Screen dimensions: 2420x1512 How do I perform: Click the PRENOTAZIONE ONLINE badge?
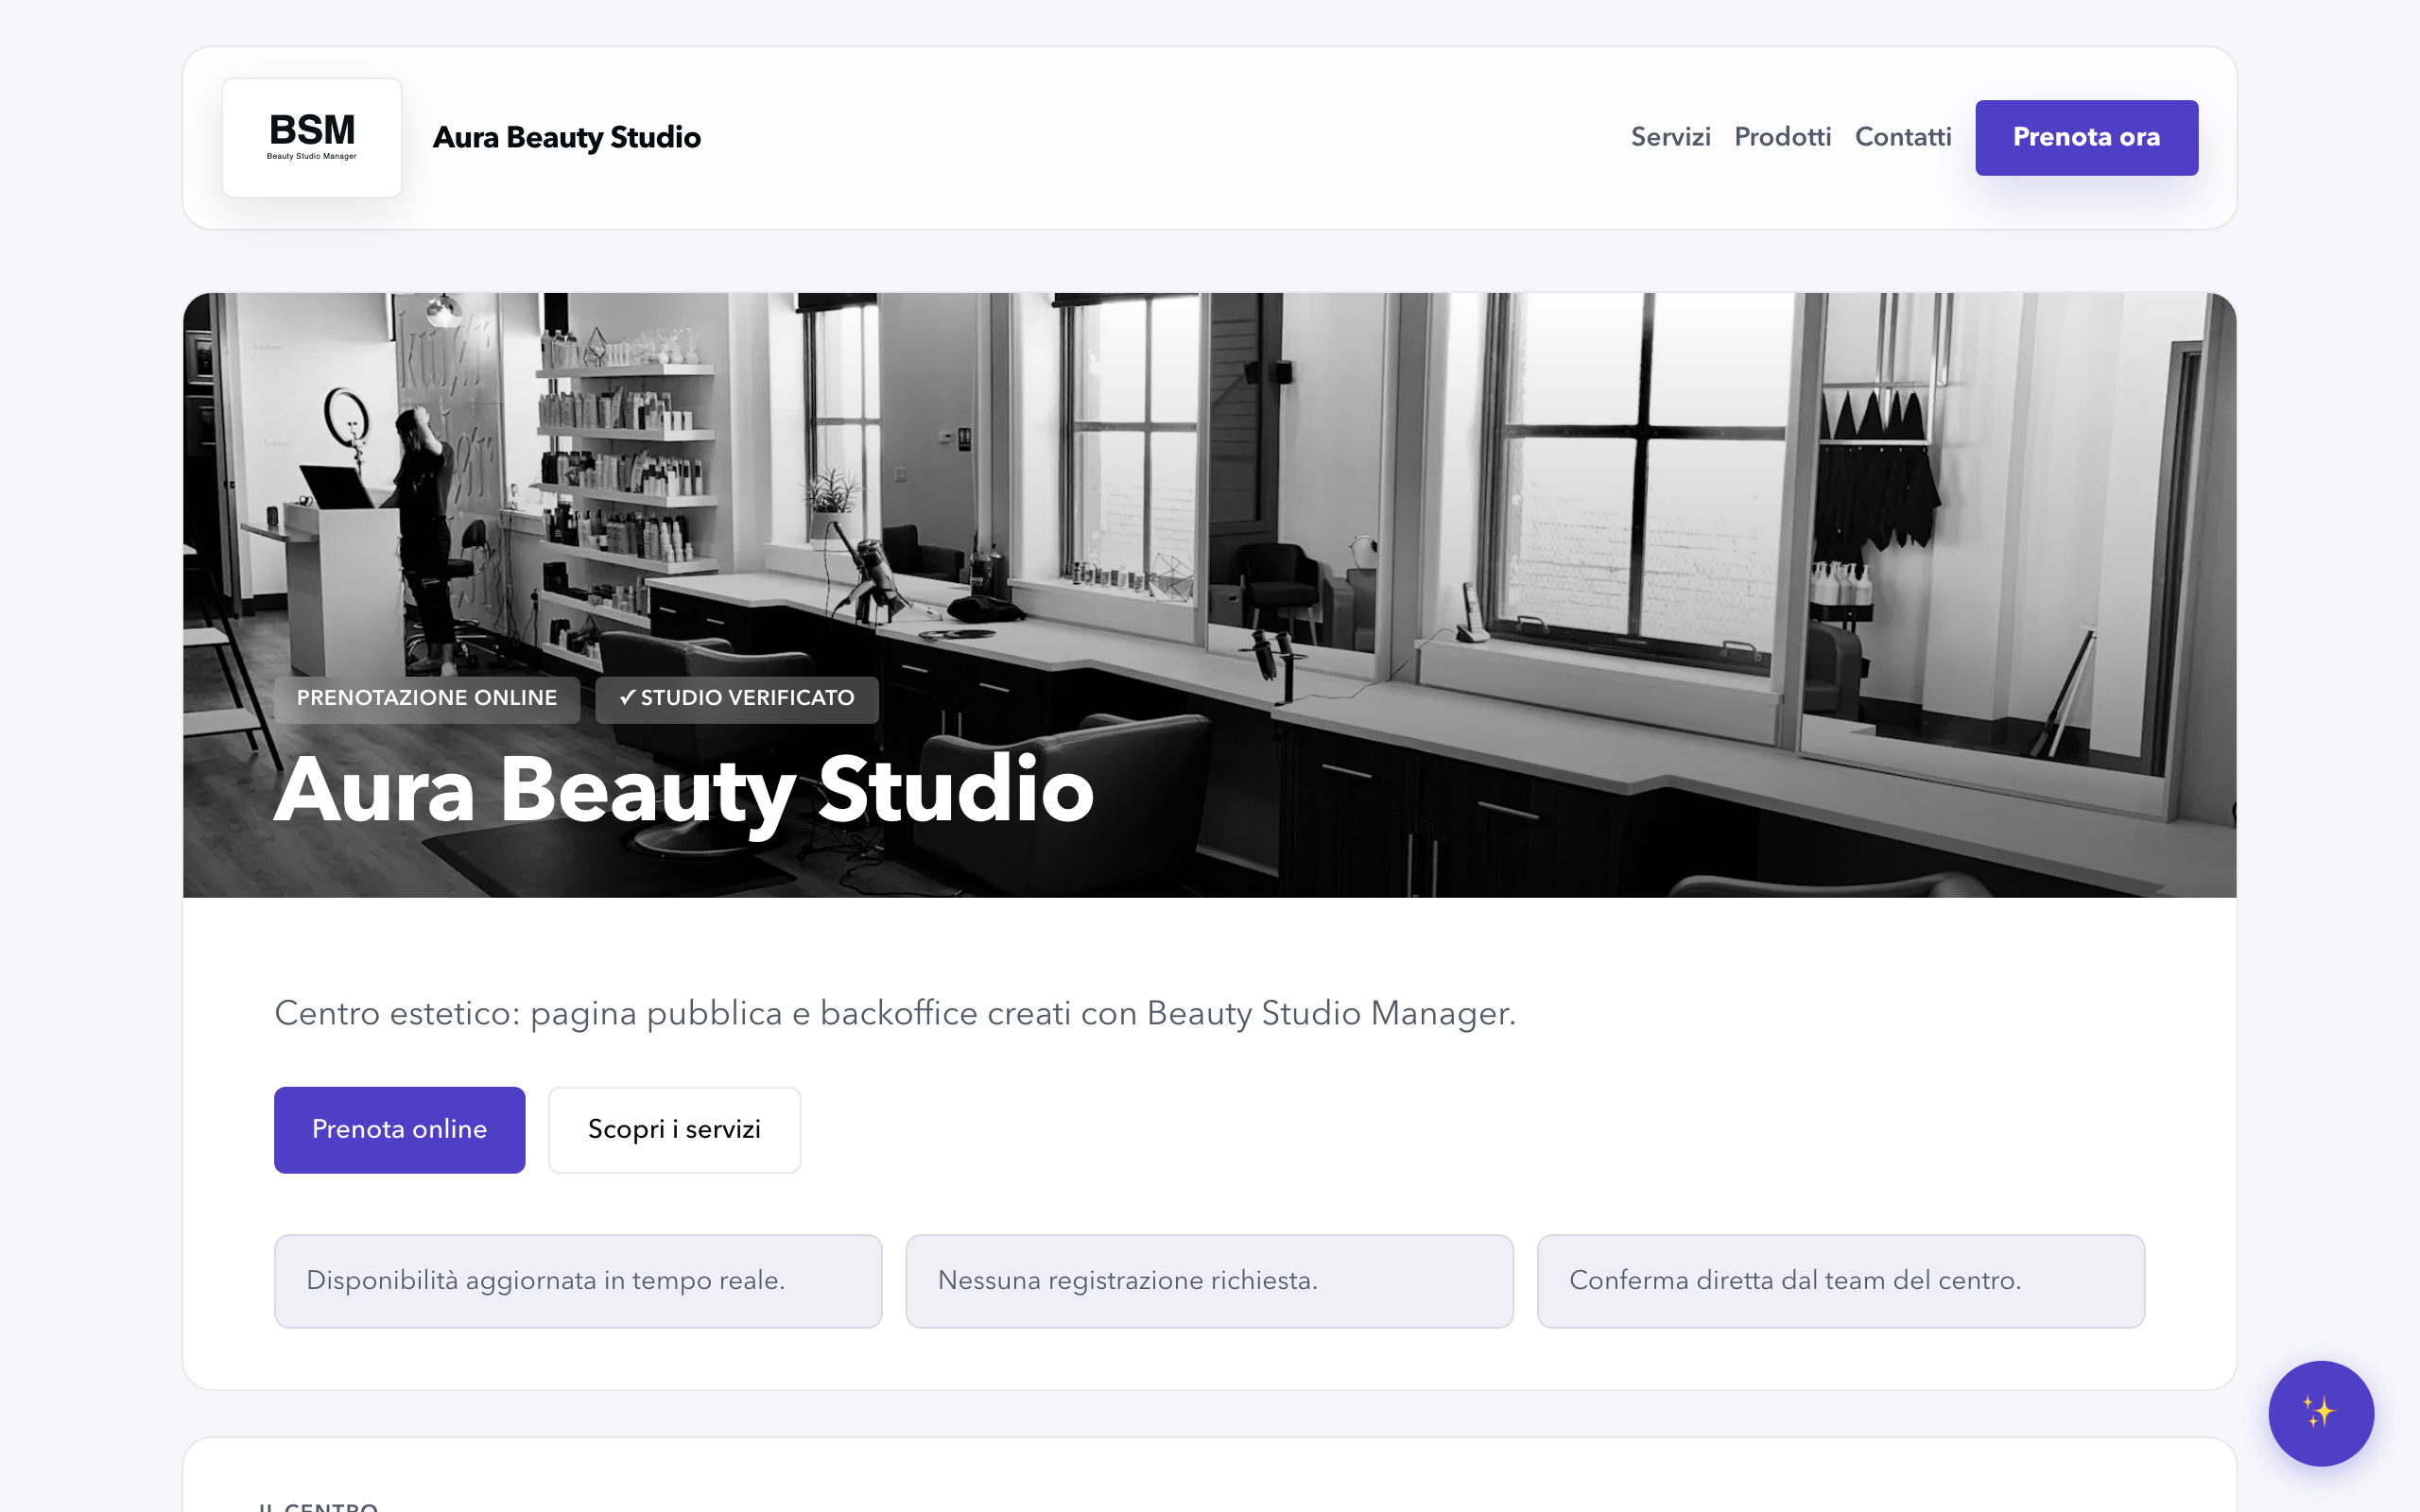(427, 698)
